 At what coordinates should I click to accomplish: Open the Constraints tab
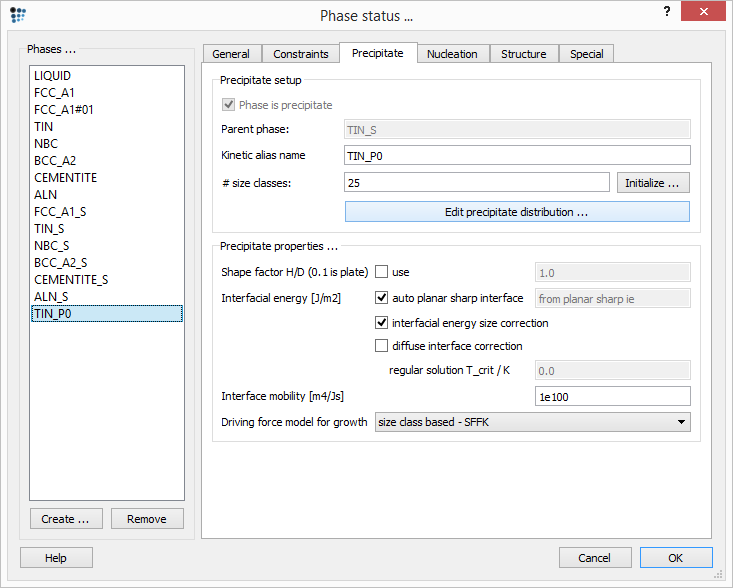(x=301, y=54)
